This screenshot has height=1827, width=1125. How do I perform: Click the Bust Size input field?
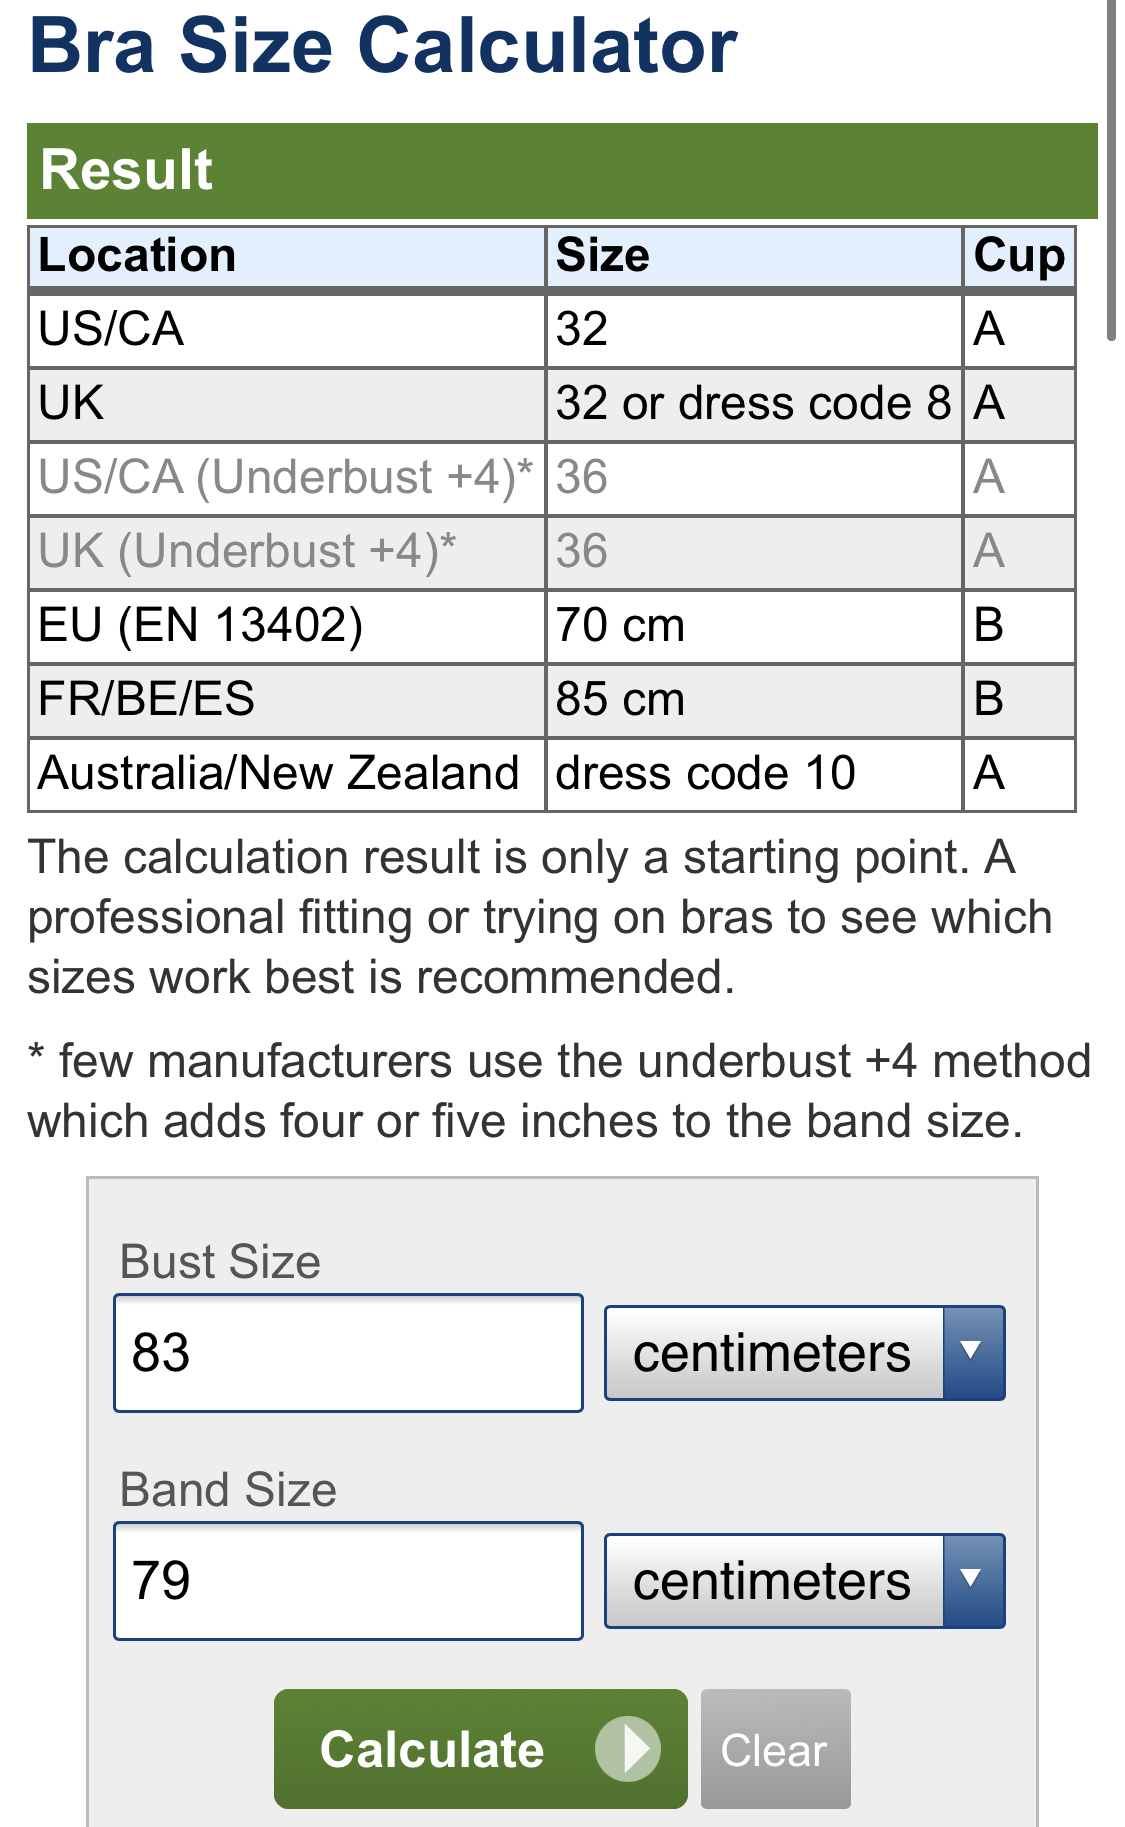click(348, 1353)
